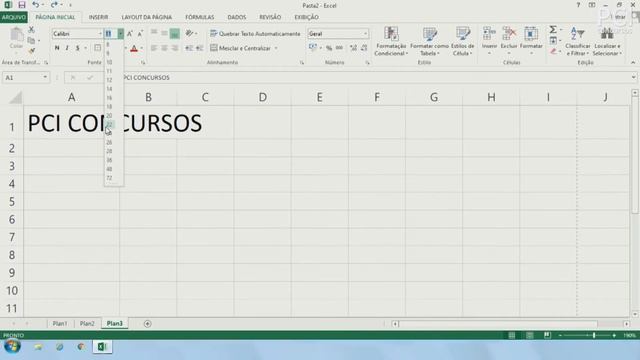Open the font color dropdown arrow
This screenshot has height=360, width=640.
(142, 48)
